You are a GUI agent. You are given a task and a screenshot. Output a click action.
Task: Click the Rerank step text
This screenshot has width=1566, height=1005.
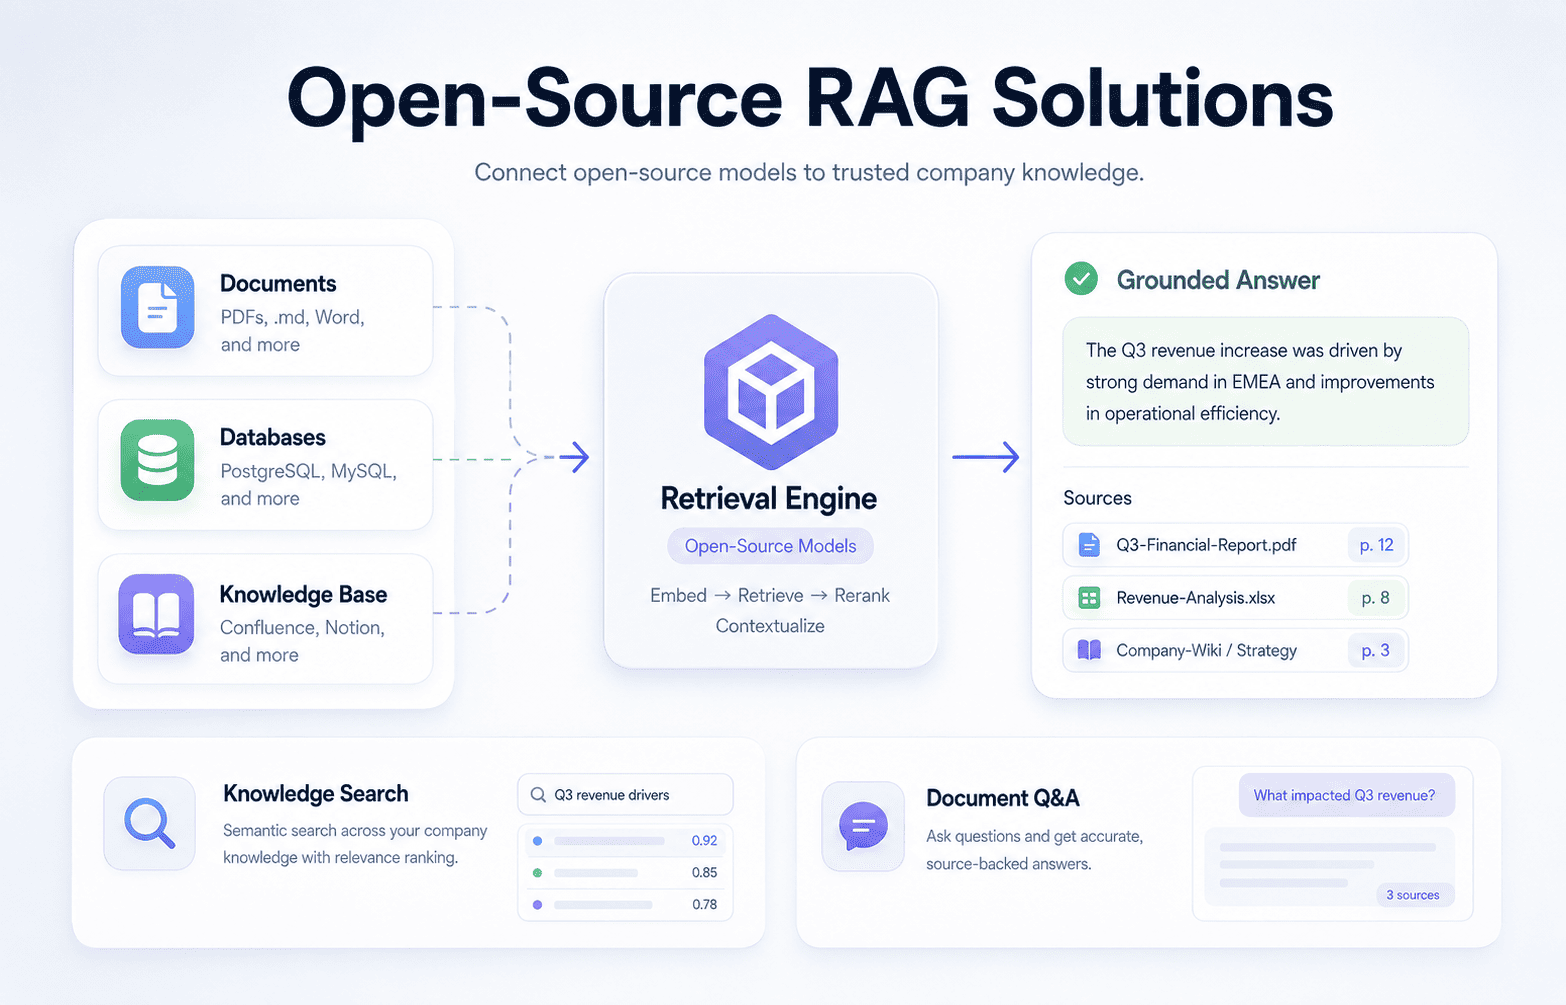click(862, 595)
